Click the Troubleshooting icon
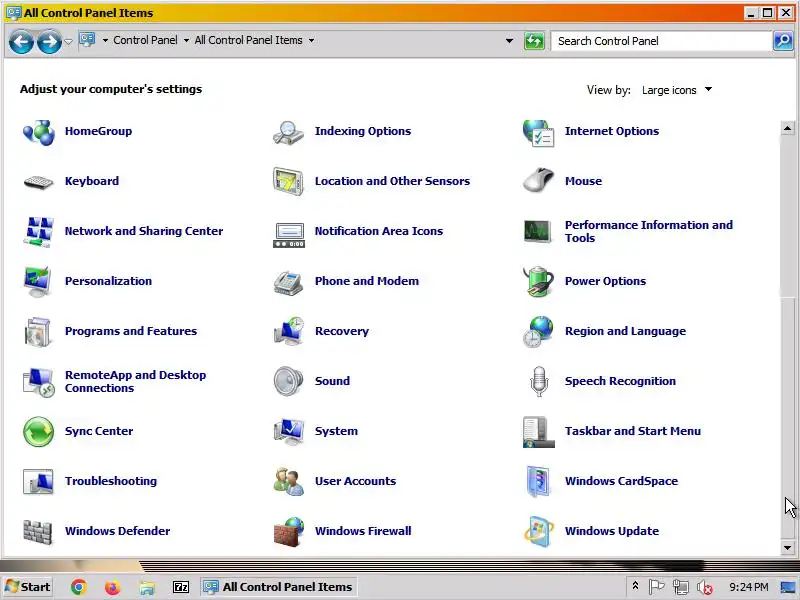Image resolution: width=800 pixels, height=600 pixels. tap(38, 482)
